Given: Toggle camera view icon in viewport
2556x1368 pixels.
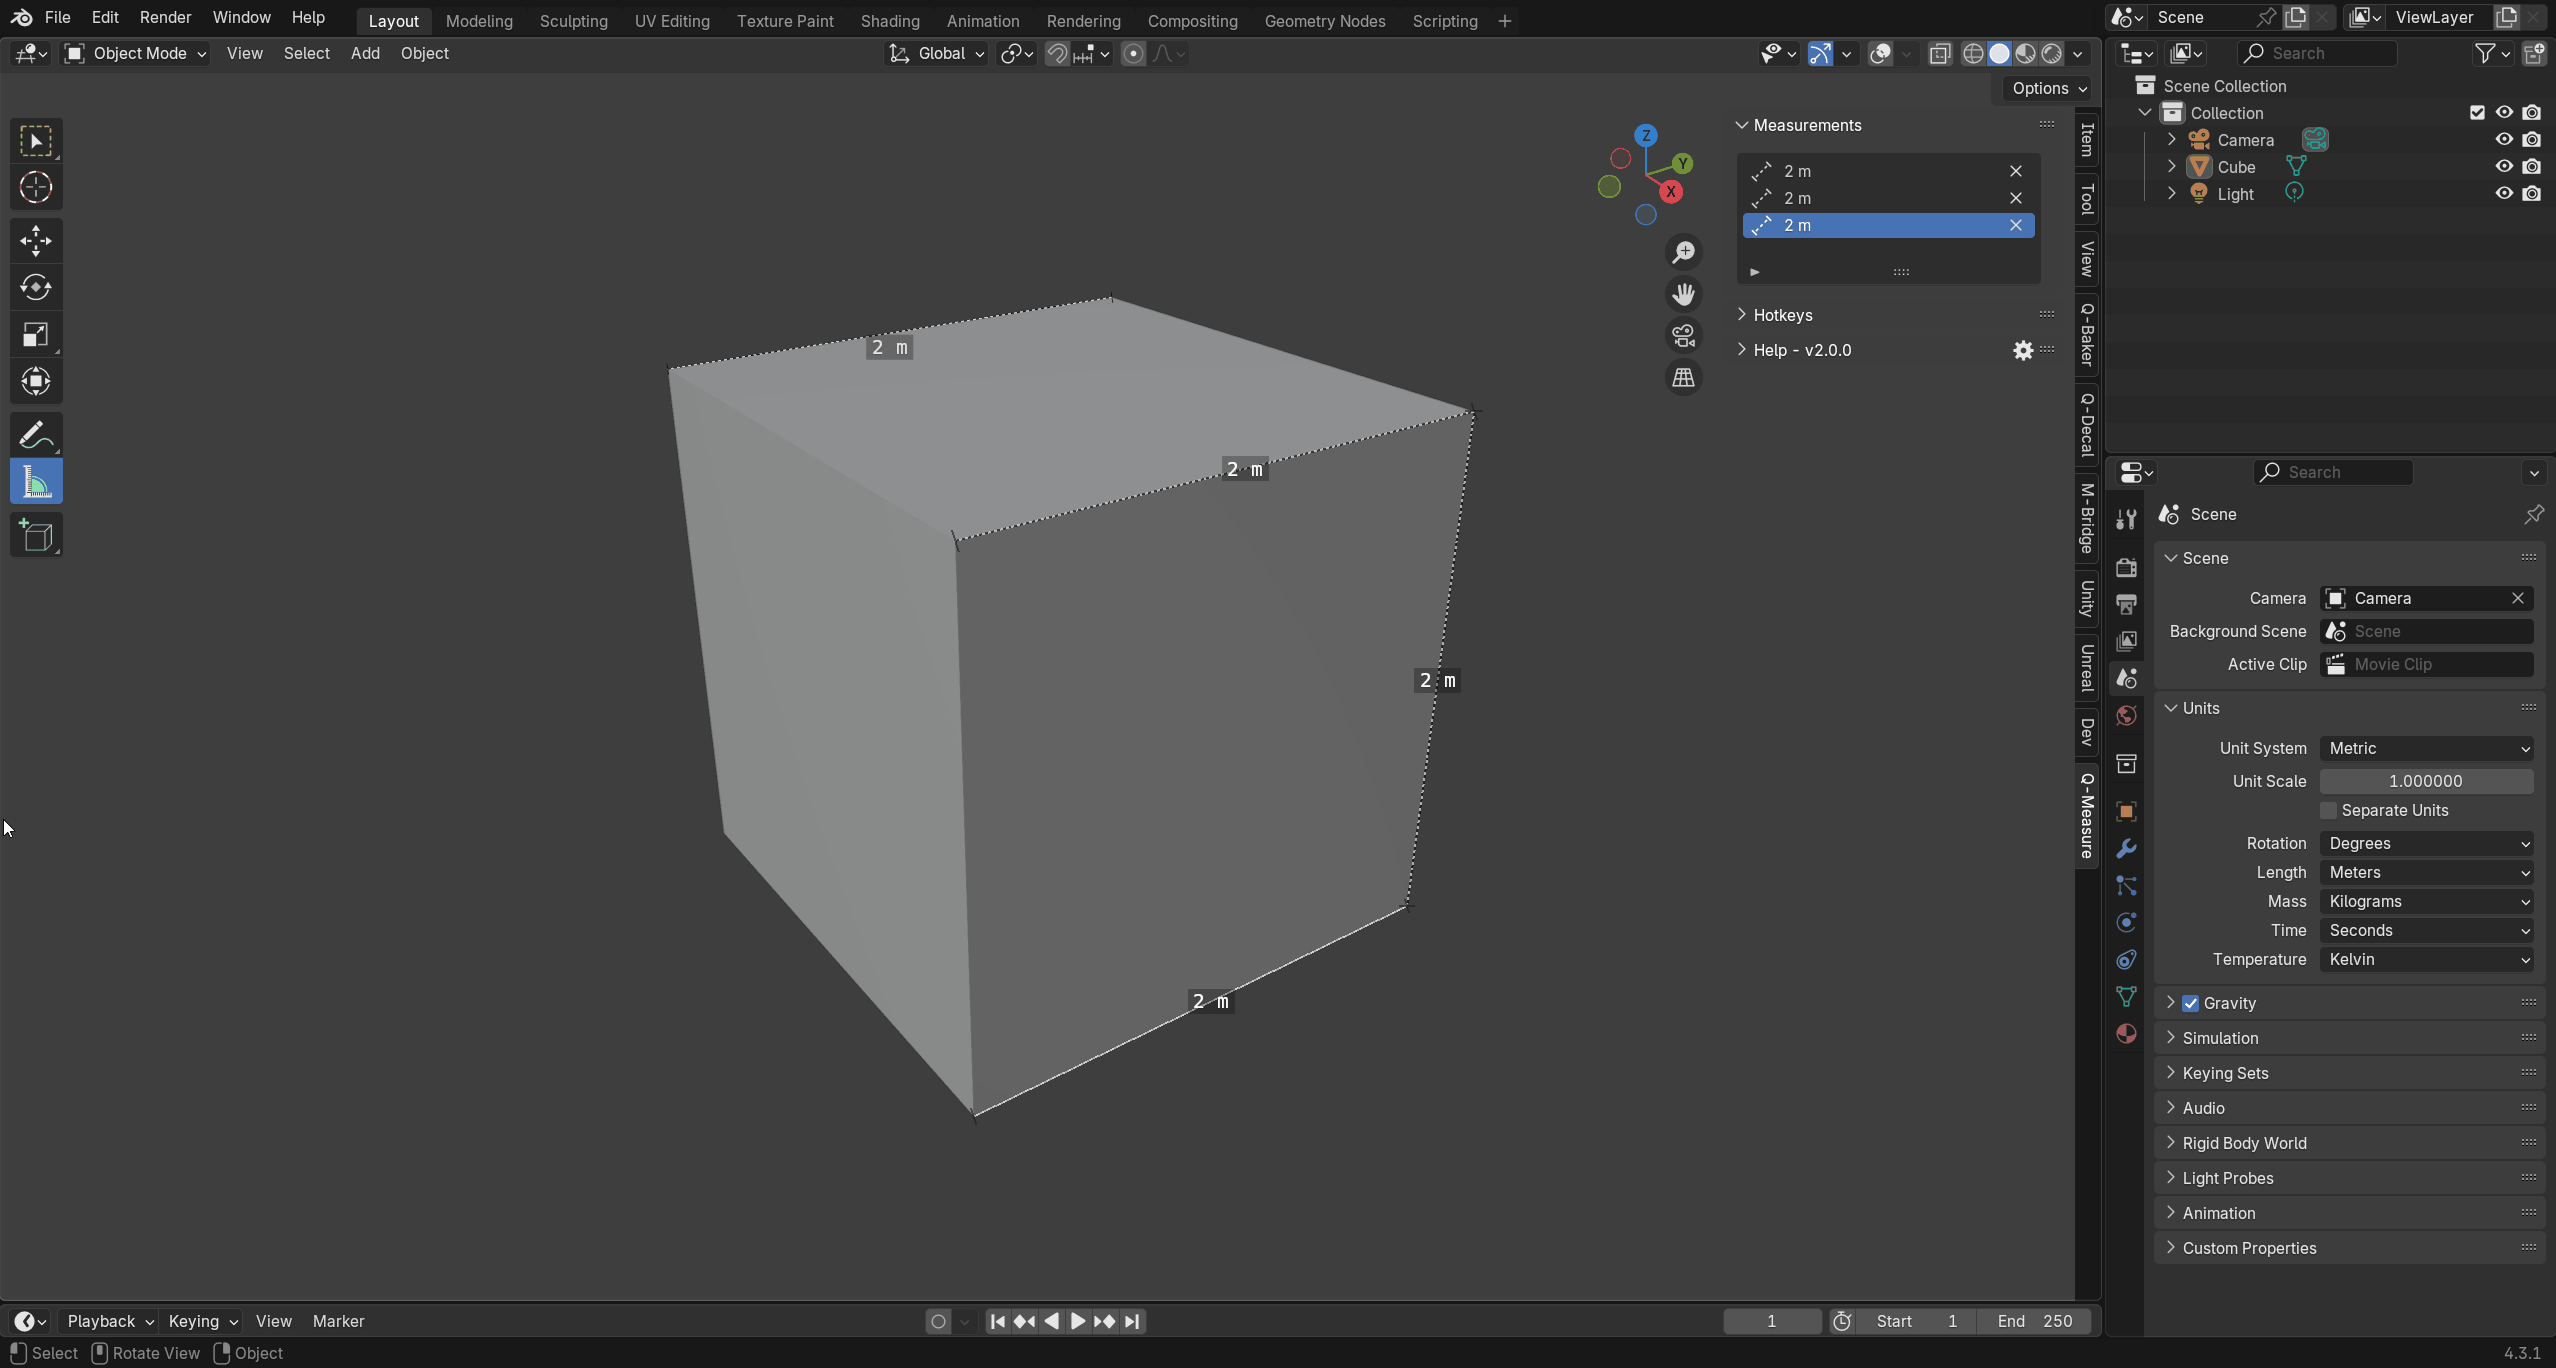Looking at the screenshot, I should coord(1684,336).
